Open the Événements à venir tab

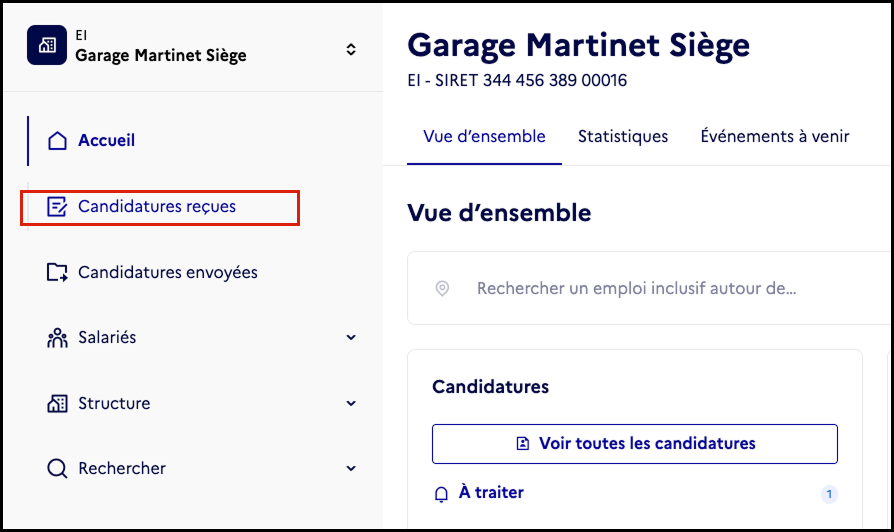click(775, 137)
